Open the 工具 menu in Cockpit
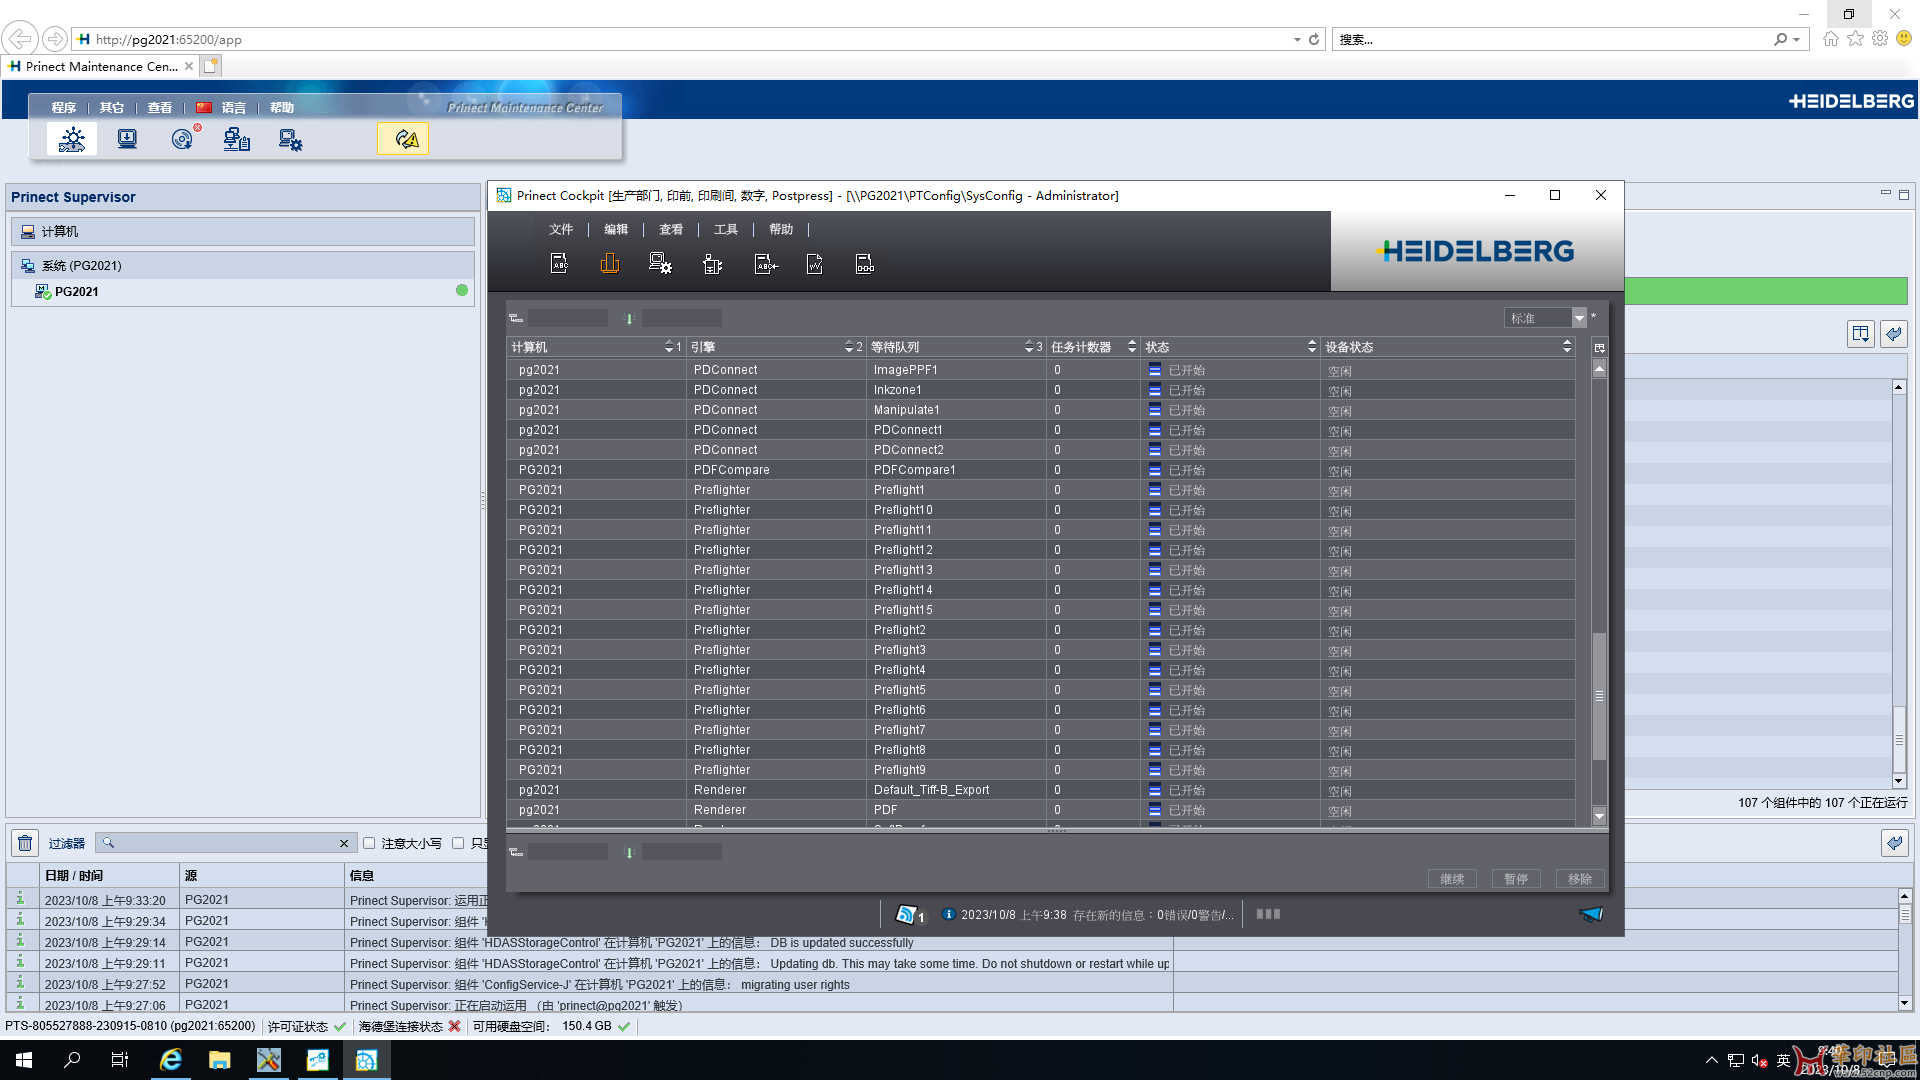The image size is (1920, 1080). click(725, 229)
